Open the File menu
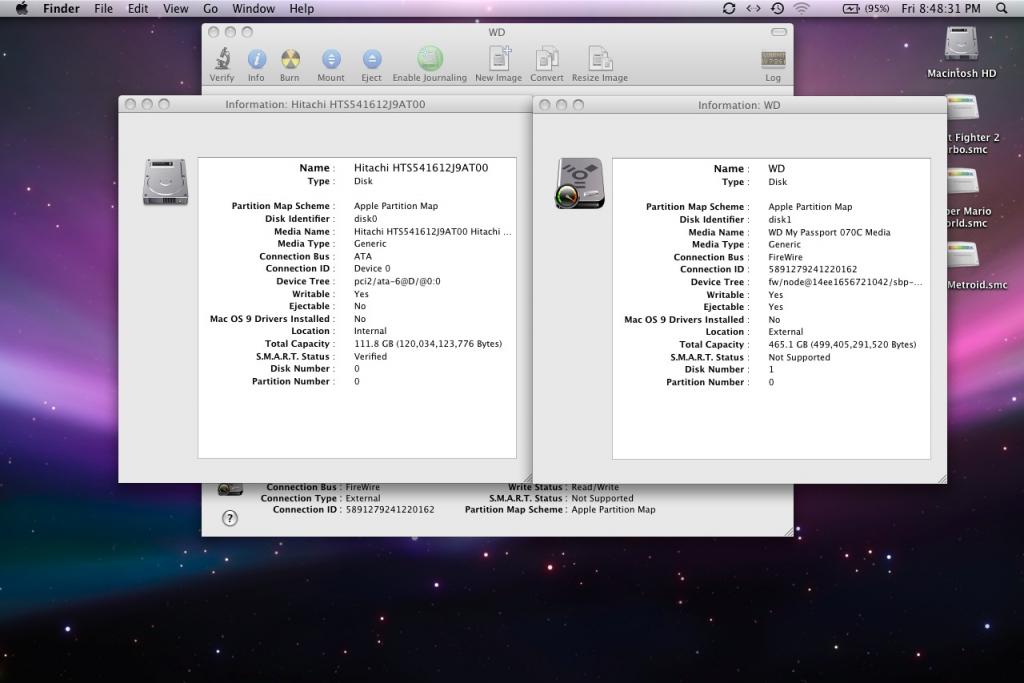1024x683 pixels. [x=103, y=8]
